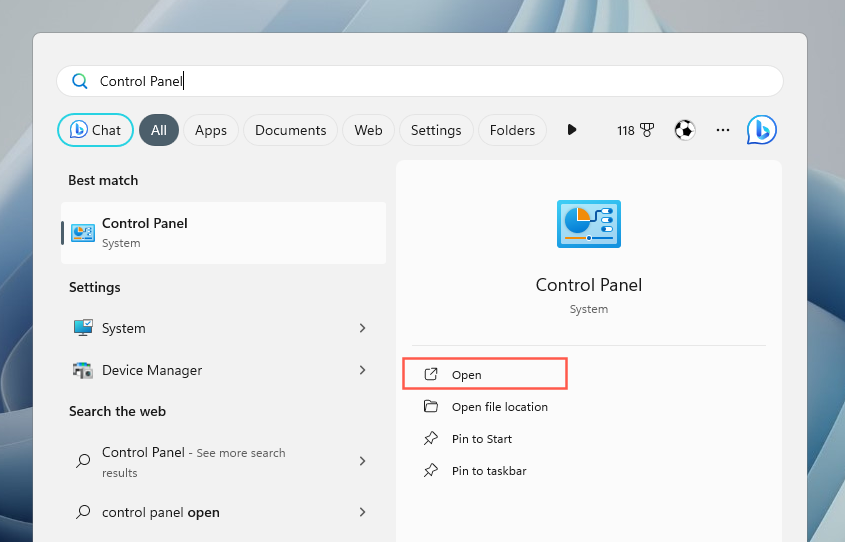
Task: Click the Pin to Start pin icon
Action: (431, 438)
